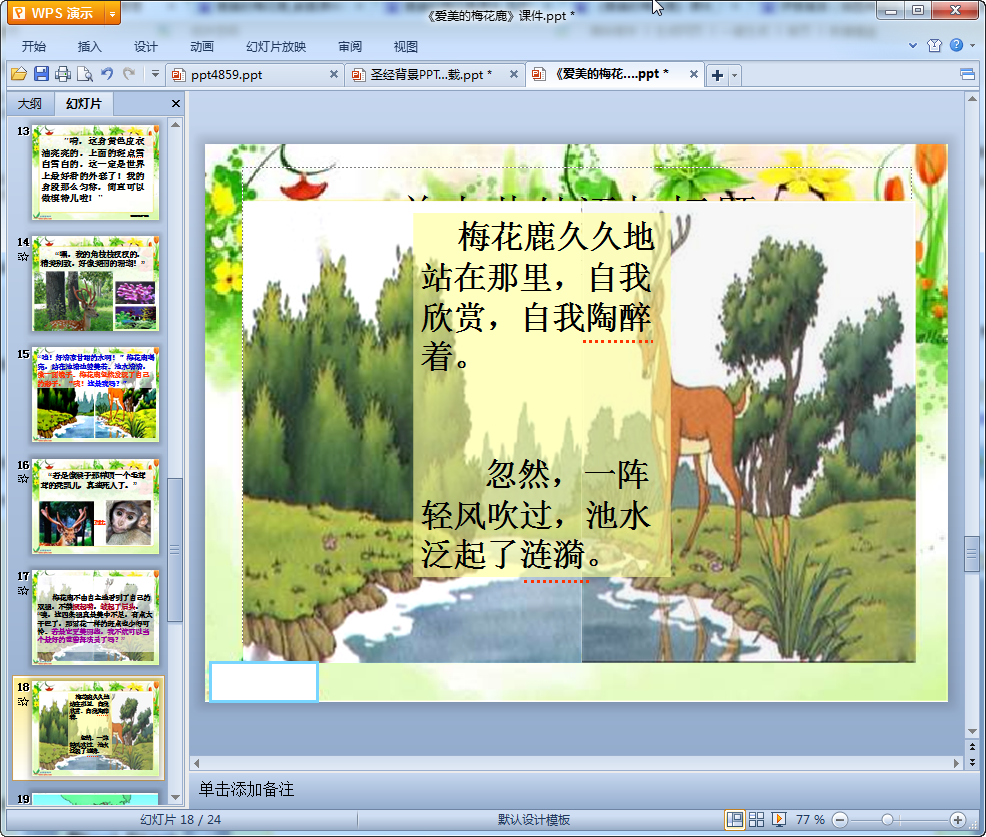The width and height of the screenshot is (986, 837).
Task: Click the zoom out minus button
Action: [839, 820]
